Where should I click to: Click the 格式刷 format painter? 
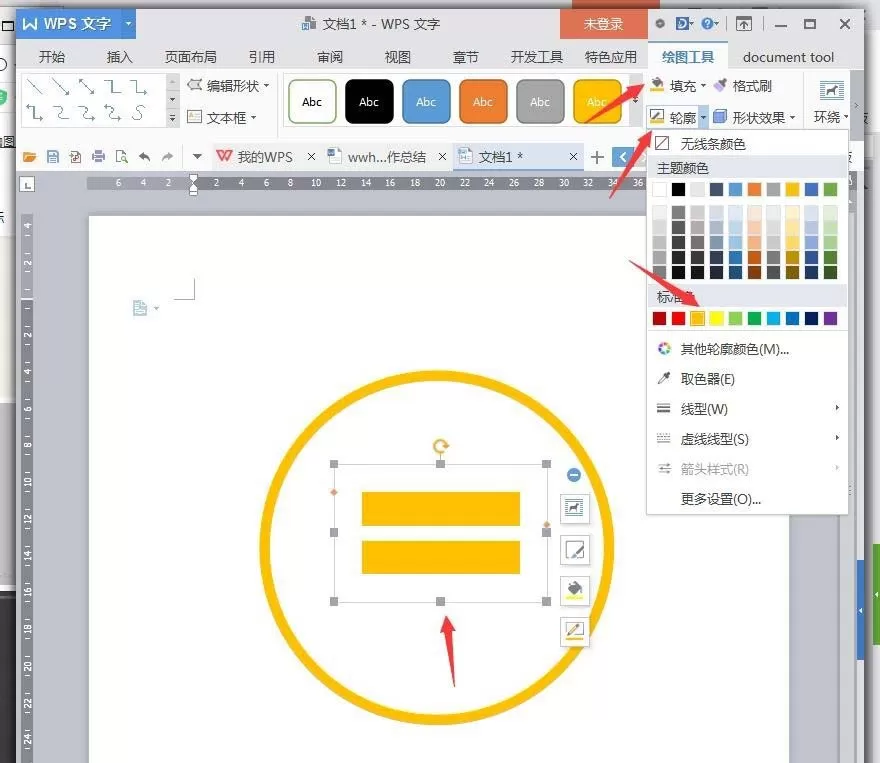743,86
